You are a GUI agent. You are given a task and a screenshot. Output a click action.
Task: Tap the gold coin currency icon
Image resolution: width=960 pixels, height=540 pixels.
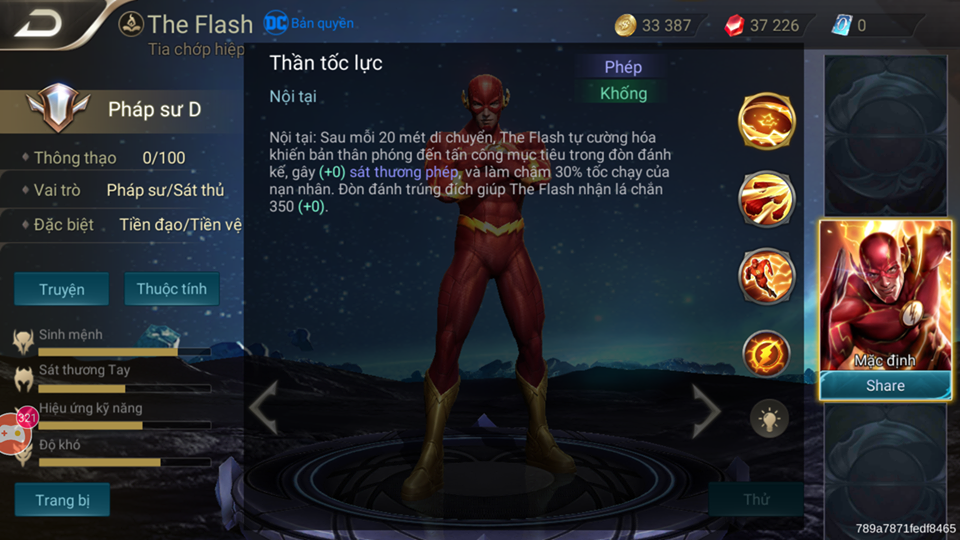coord(626,25)
